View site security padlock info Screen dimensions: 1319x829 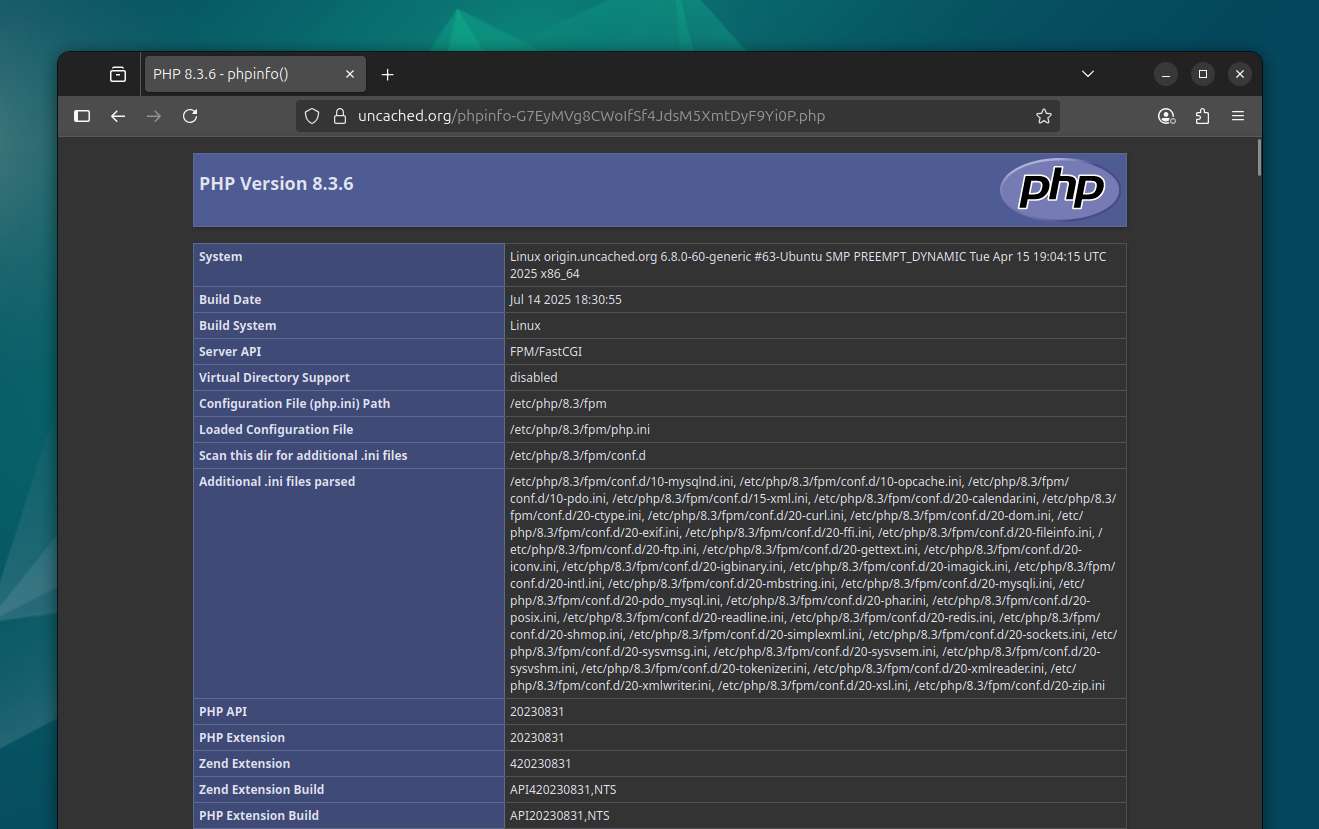click(339, 116)
